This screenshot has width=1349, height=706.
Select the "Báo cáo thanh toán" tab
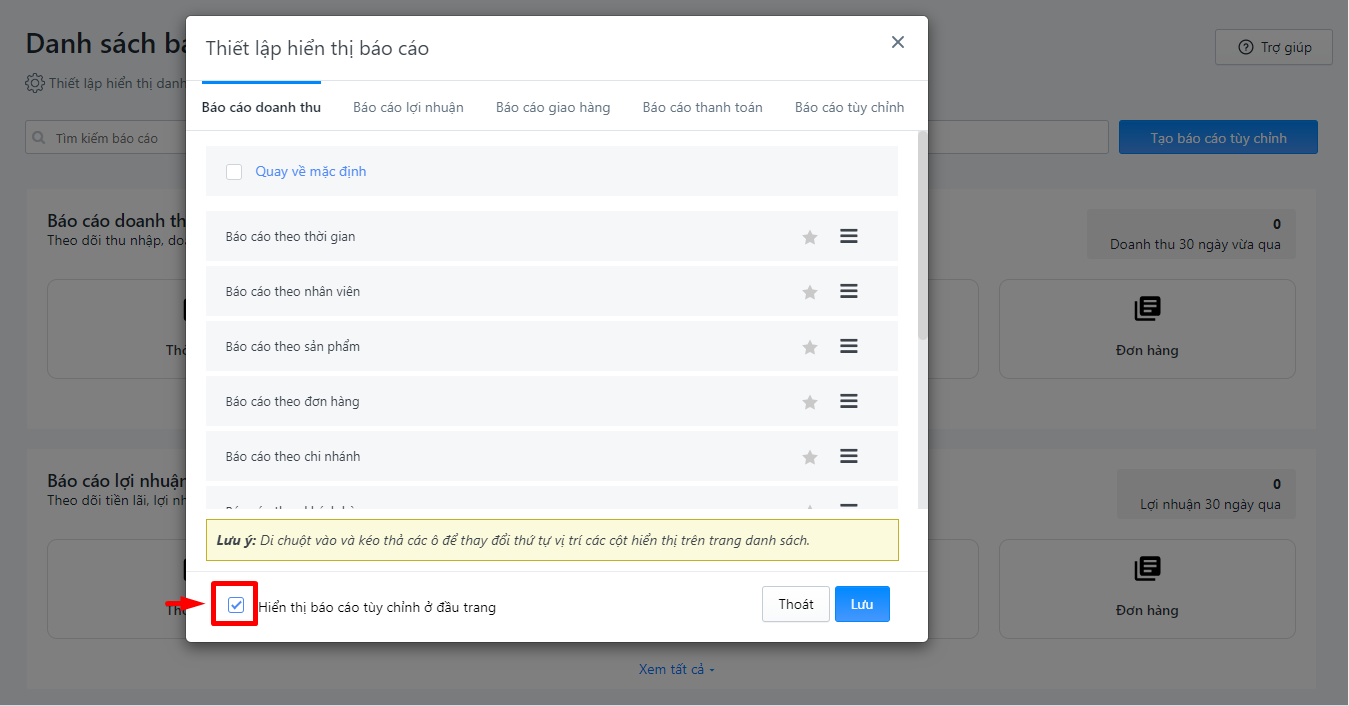click(702, 107)
